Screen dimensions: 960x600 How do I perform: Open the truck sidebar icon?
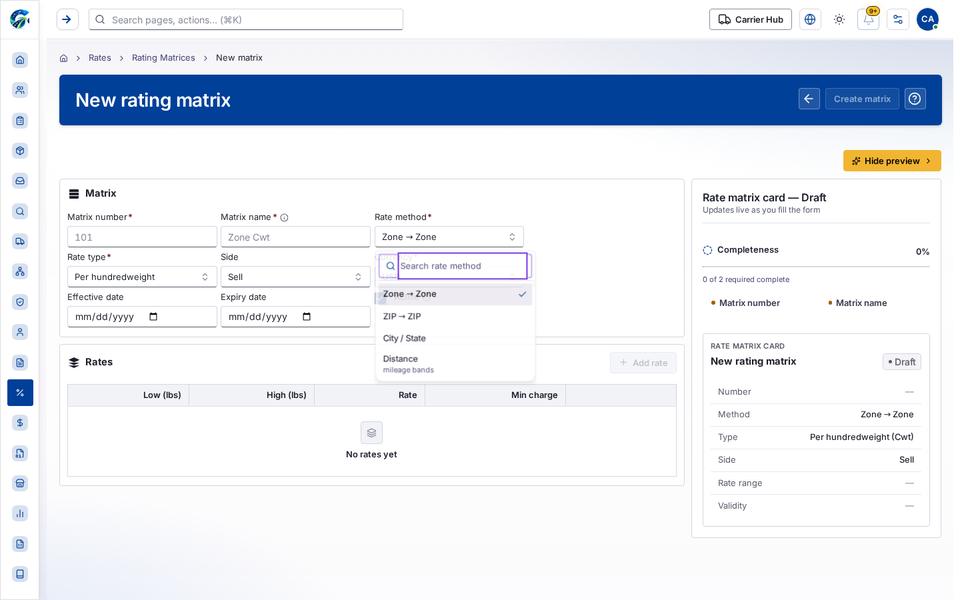coord(20,241)
